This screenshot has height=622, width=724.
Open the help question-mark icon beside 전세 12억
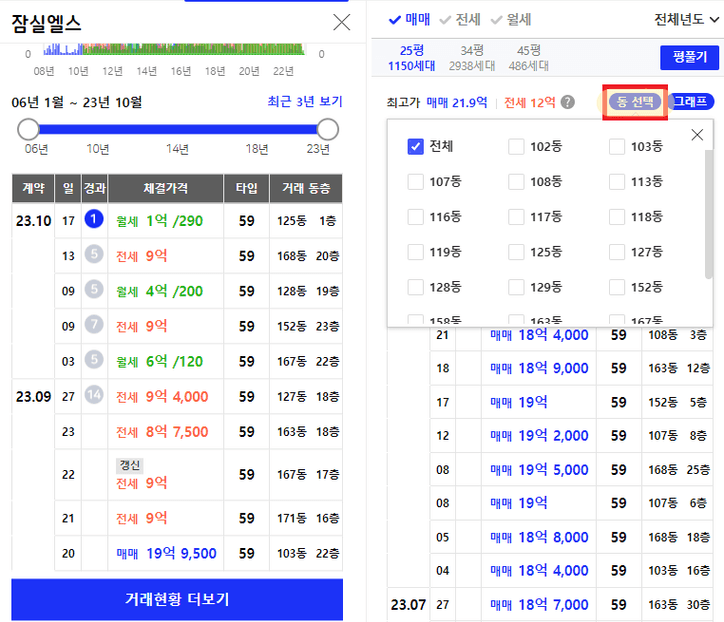point(567,102)
